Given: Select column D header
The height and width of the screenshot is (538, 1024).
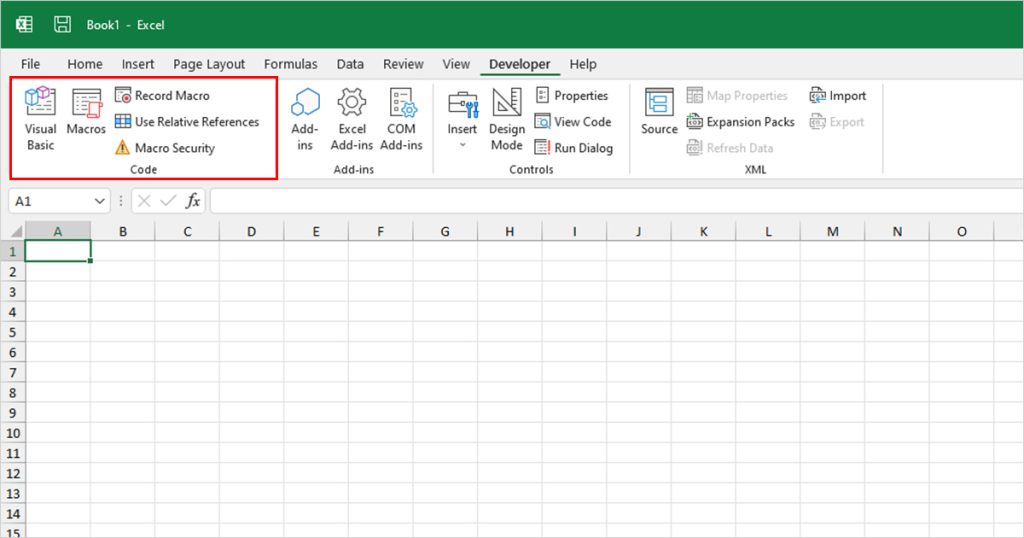Looking at the screenshot, I should tap(251, 232).
